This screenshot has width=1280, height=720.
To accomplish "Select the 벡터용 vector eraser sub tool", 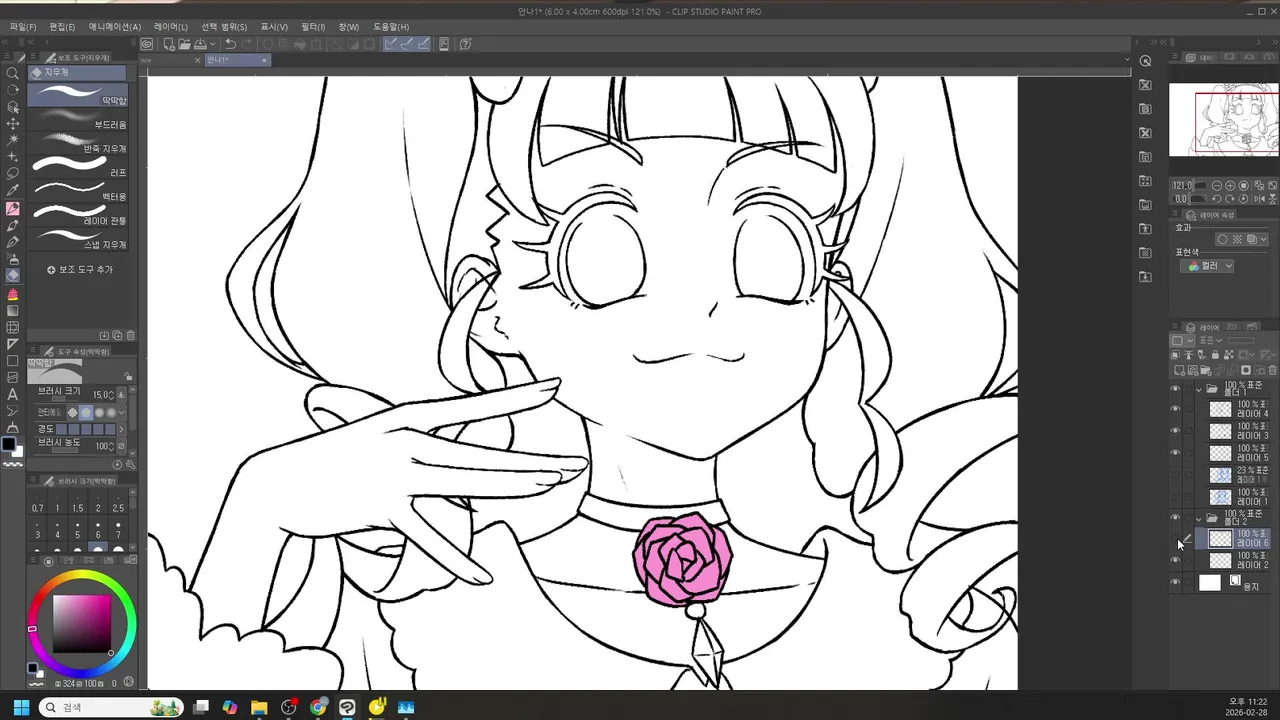I will [x=78, y=192].
